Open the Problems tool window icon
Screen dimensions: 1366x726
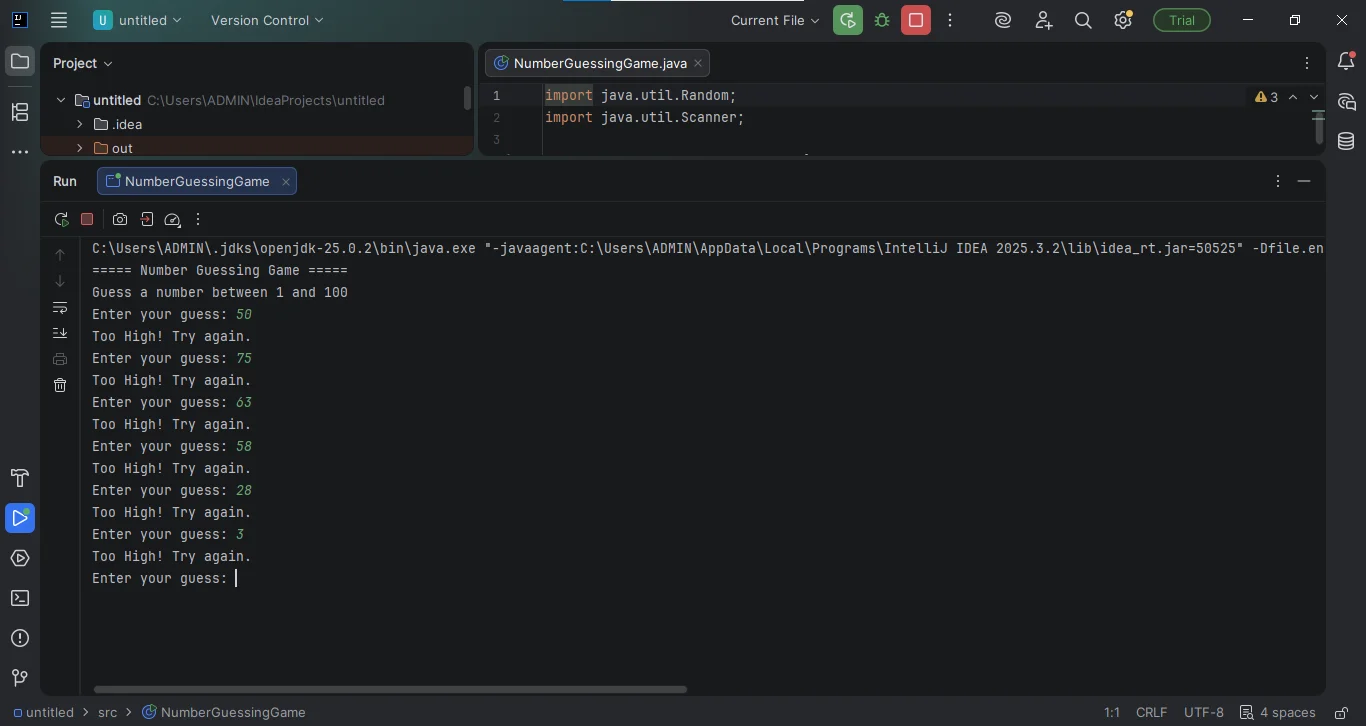20,638
